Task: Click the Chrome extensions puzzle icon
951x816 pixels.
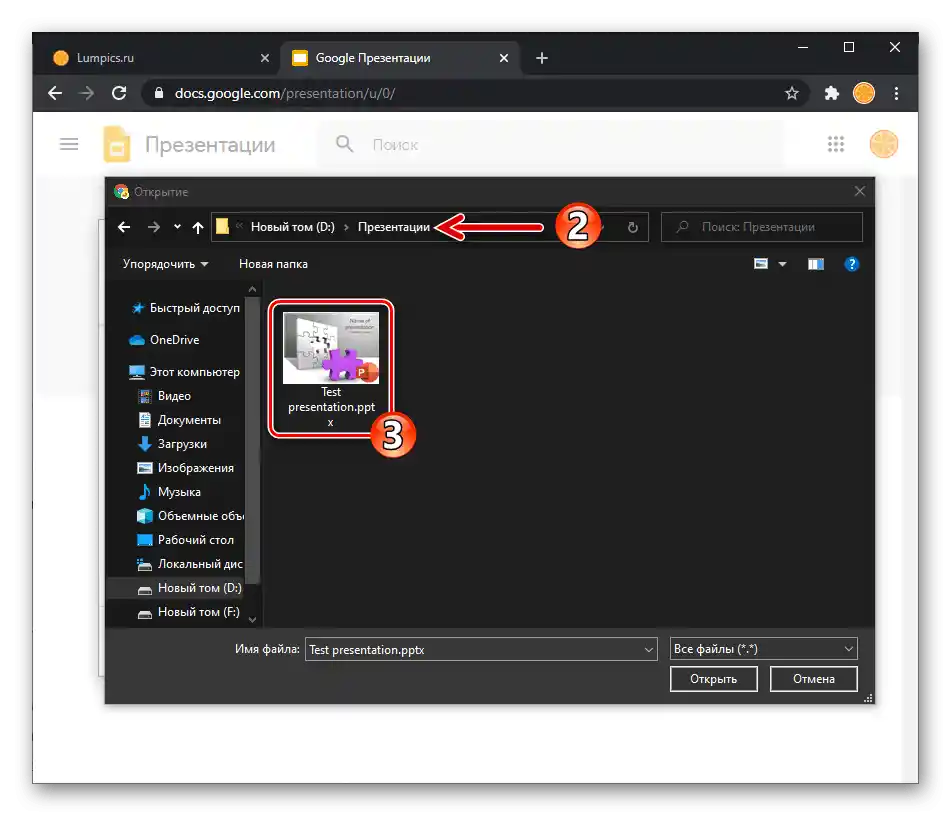Action: pyautogui.click(x=831, y=92)
